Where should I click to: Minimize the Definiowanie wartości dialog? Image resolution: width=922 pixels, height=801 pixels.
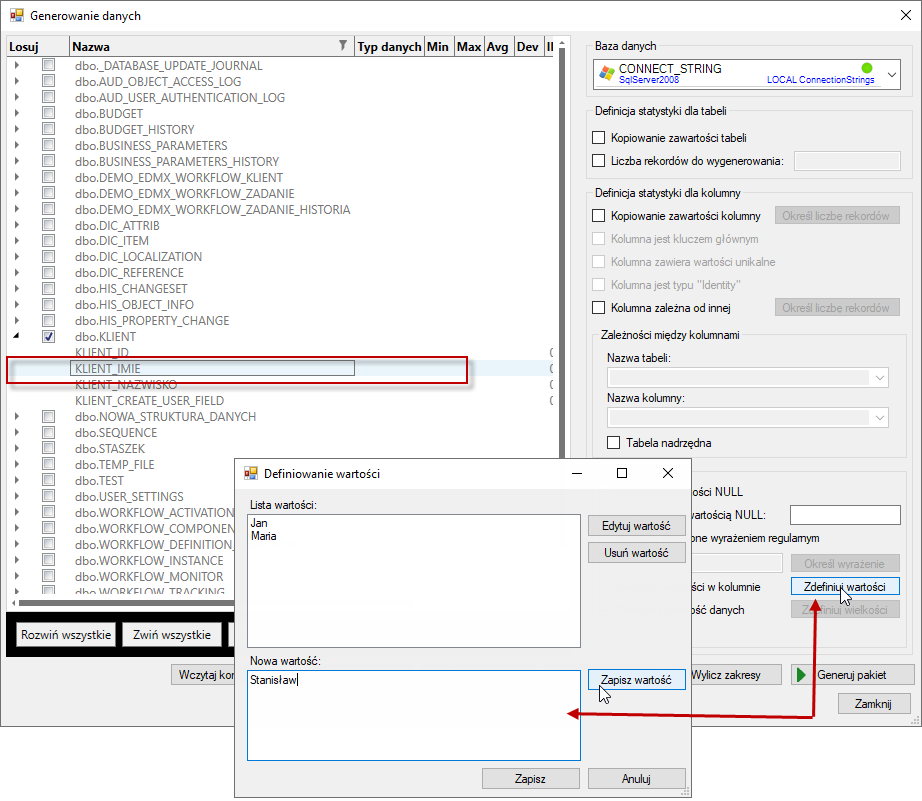[577, 473]
